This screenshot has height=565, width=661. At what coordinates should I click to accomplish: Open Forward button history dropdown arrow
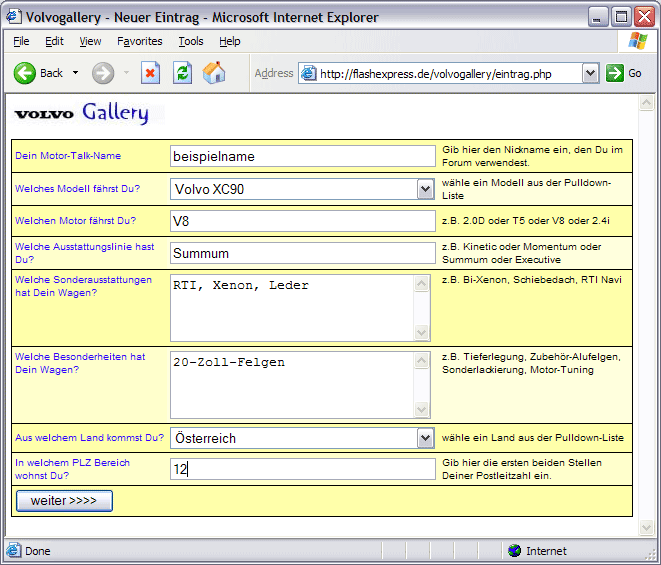(126, 73)
